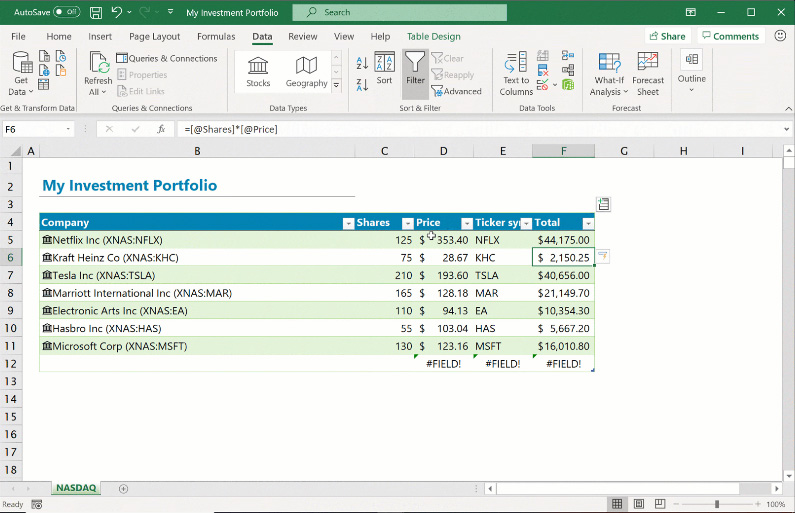Expand the Data Types gallery
Screen dimensions: 795x513
(x=336, y=86)
